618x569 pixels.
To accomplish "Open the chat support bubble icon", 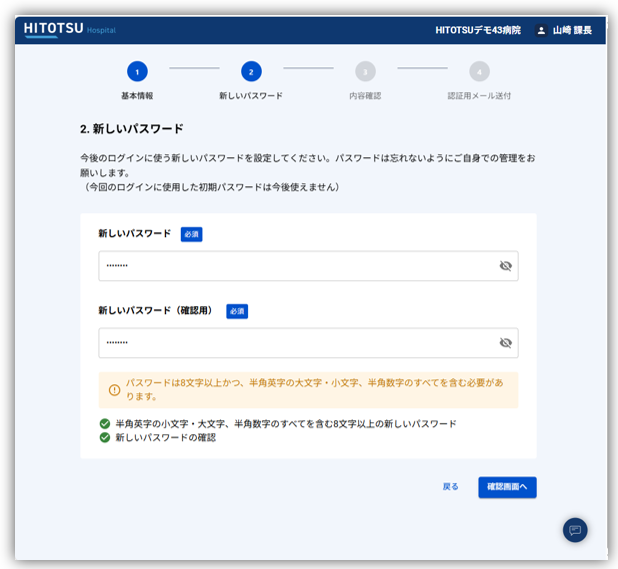I will click(x=574, y=530).
